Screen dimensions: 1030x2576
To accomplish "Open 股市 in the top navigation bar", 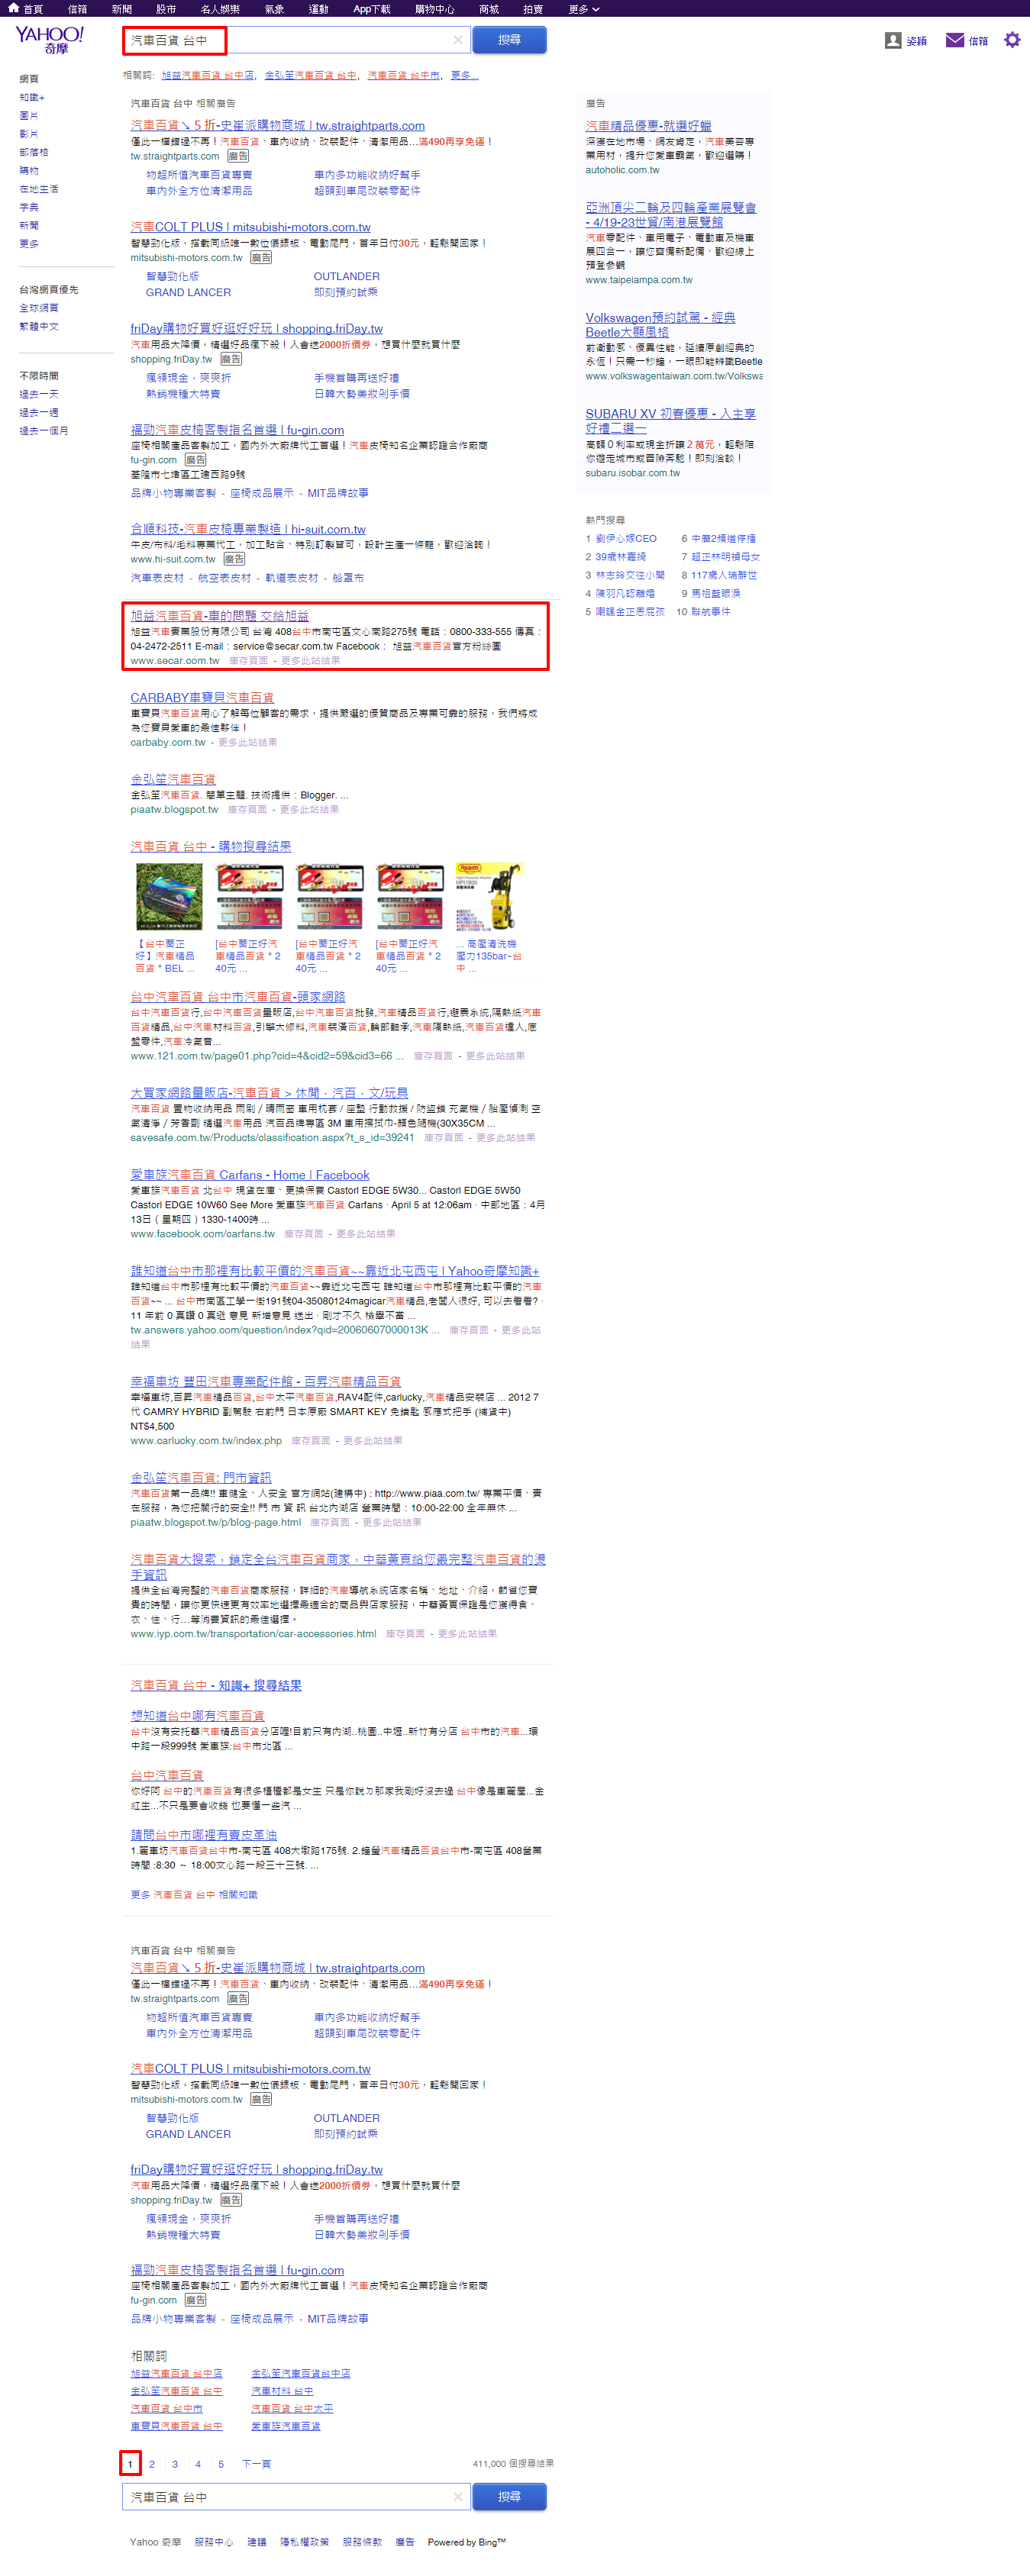I will (166, 9).
